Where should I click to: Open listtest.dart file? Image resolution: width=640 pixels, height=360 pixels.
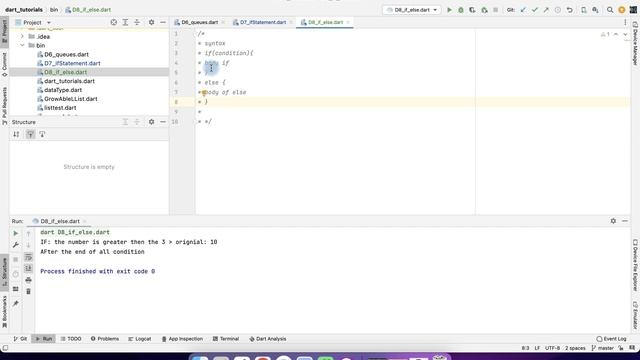[60, 108]
